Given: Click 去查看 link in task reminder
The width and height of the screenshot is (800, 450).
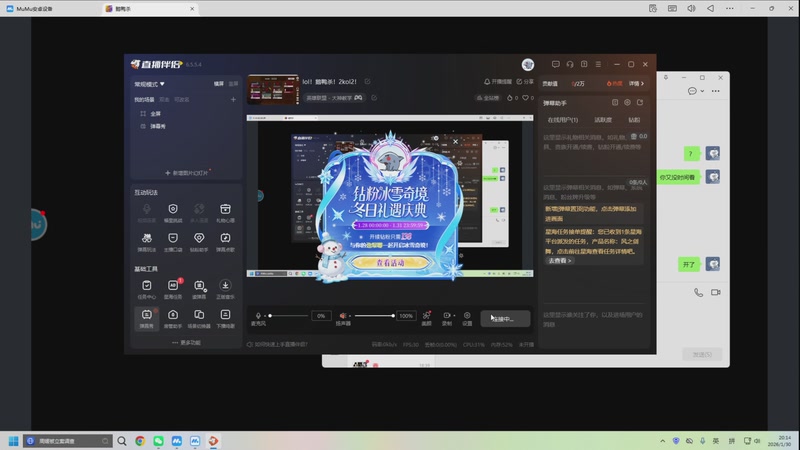Looking at the screenshot, I should pos(559,261).
